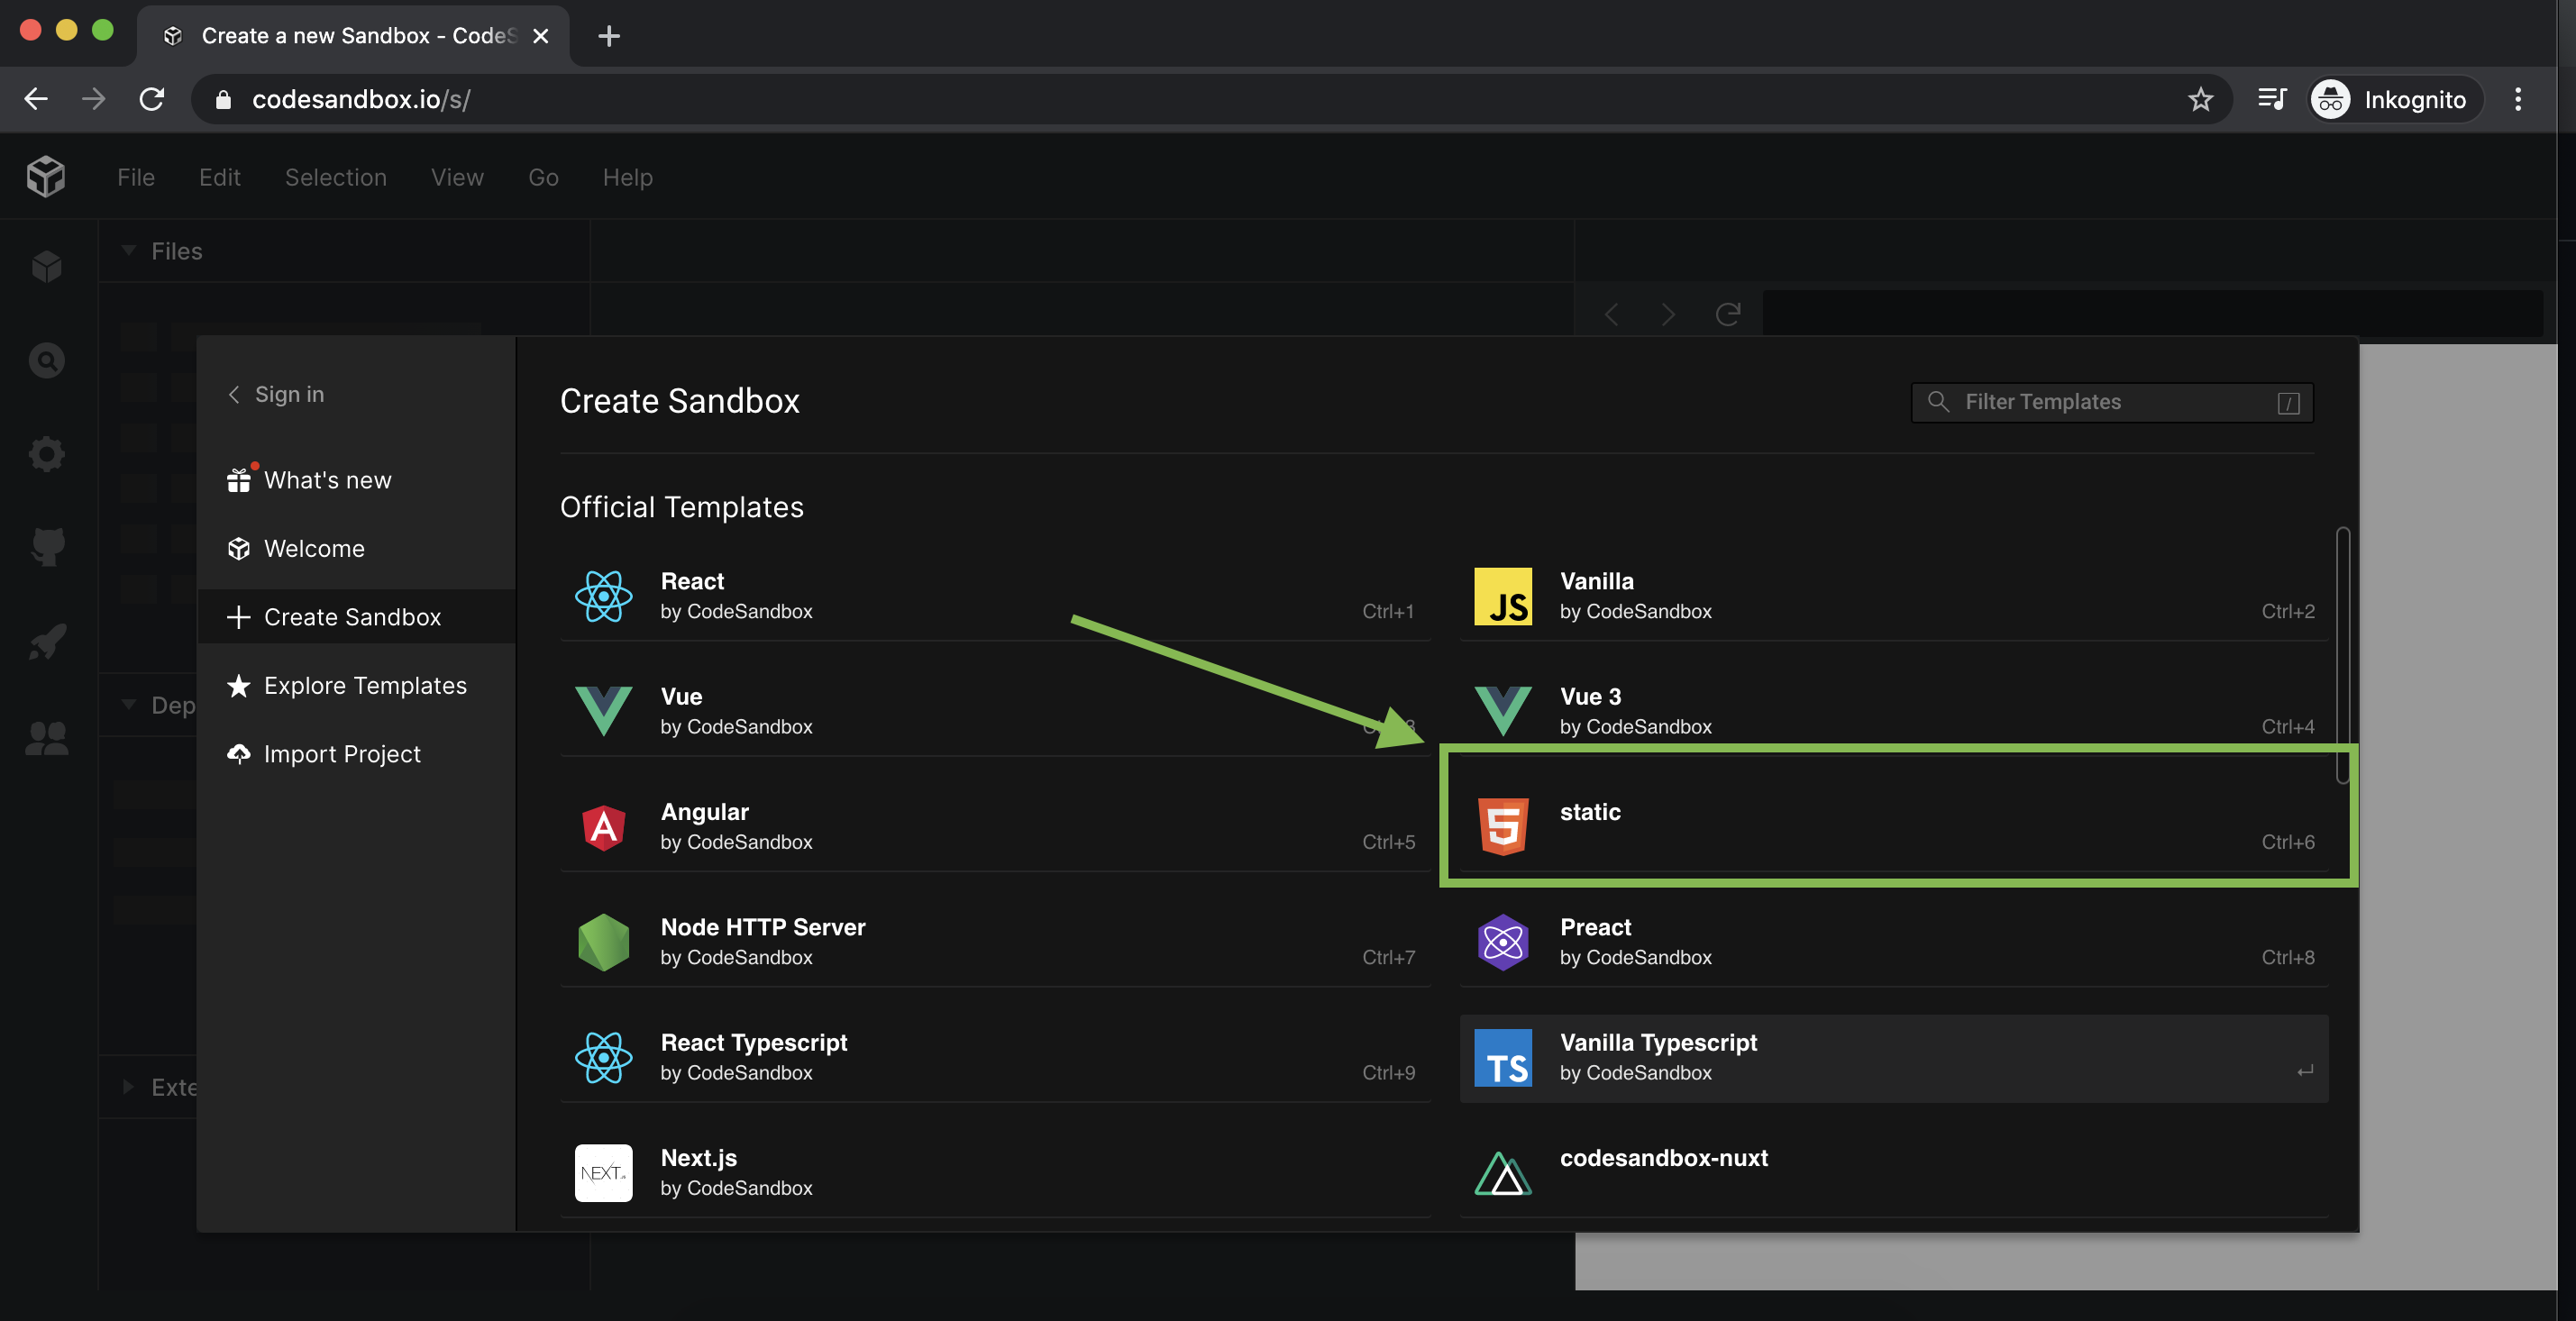Select the static HTML5 template icon
The width and height of the screenshot is (2576, 1321).
(x=1503, y=827)
